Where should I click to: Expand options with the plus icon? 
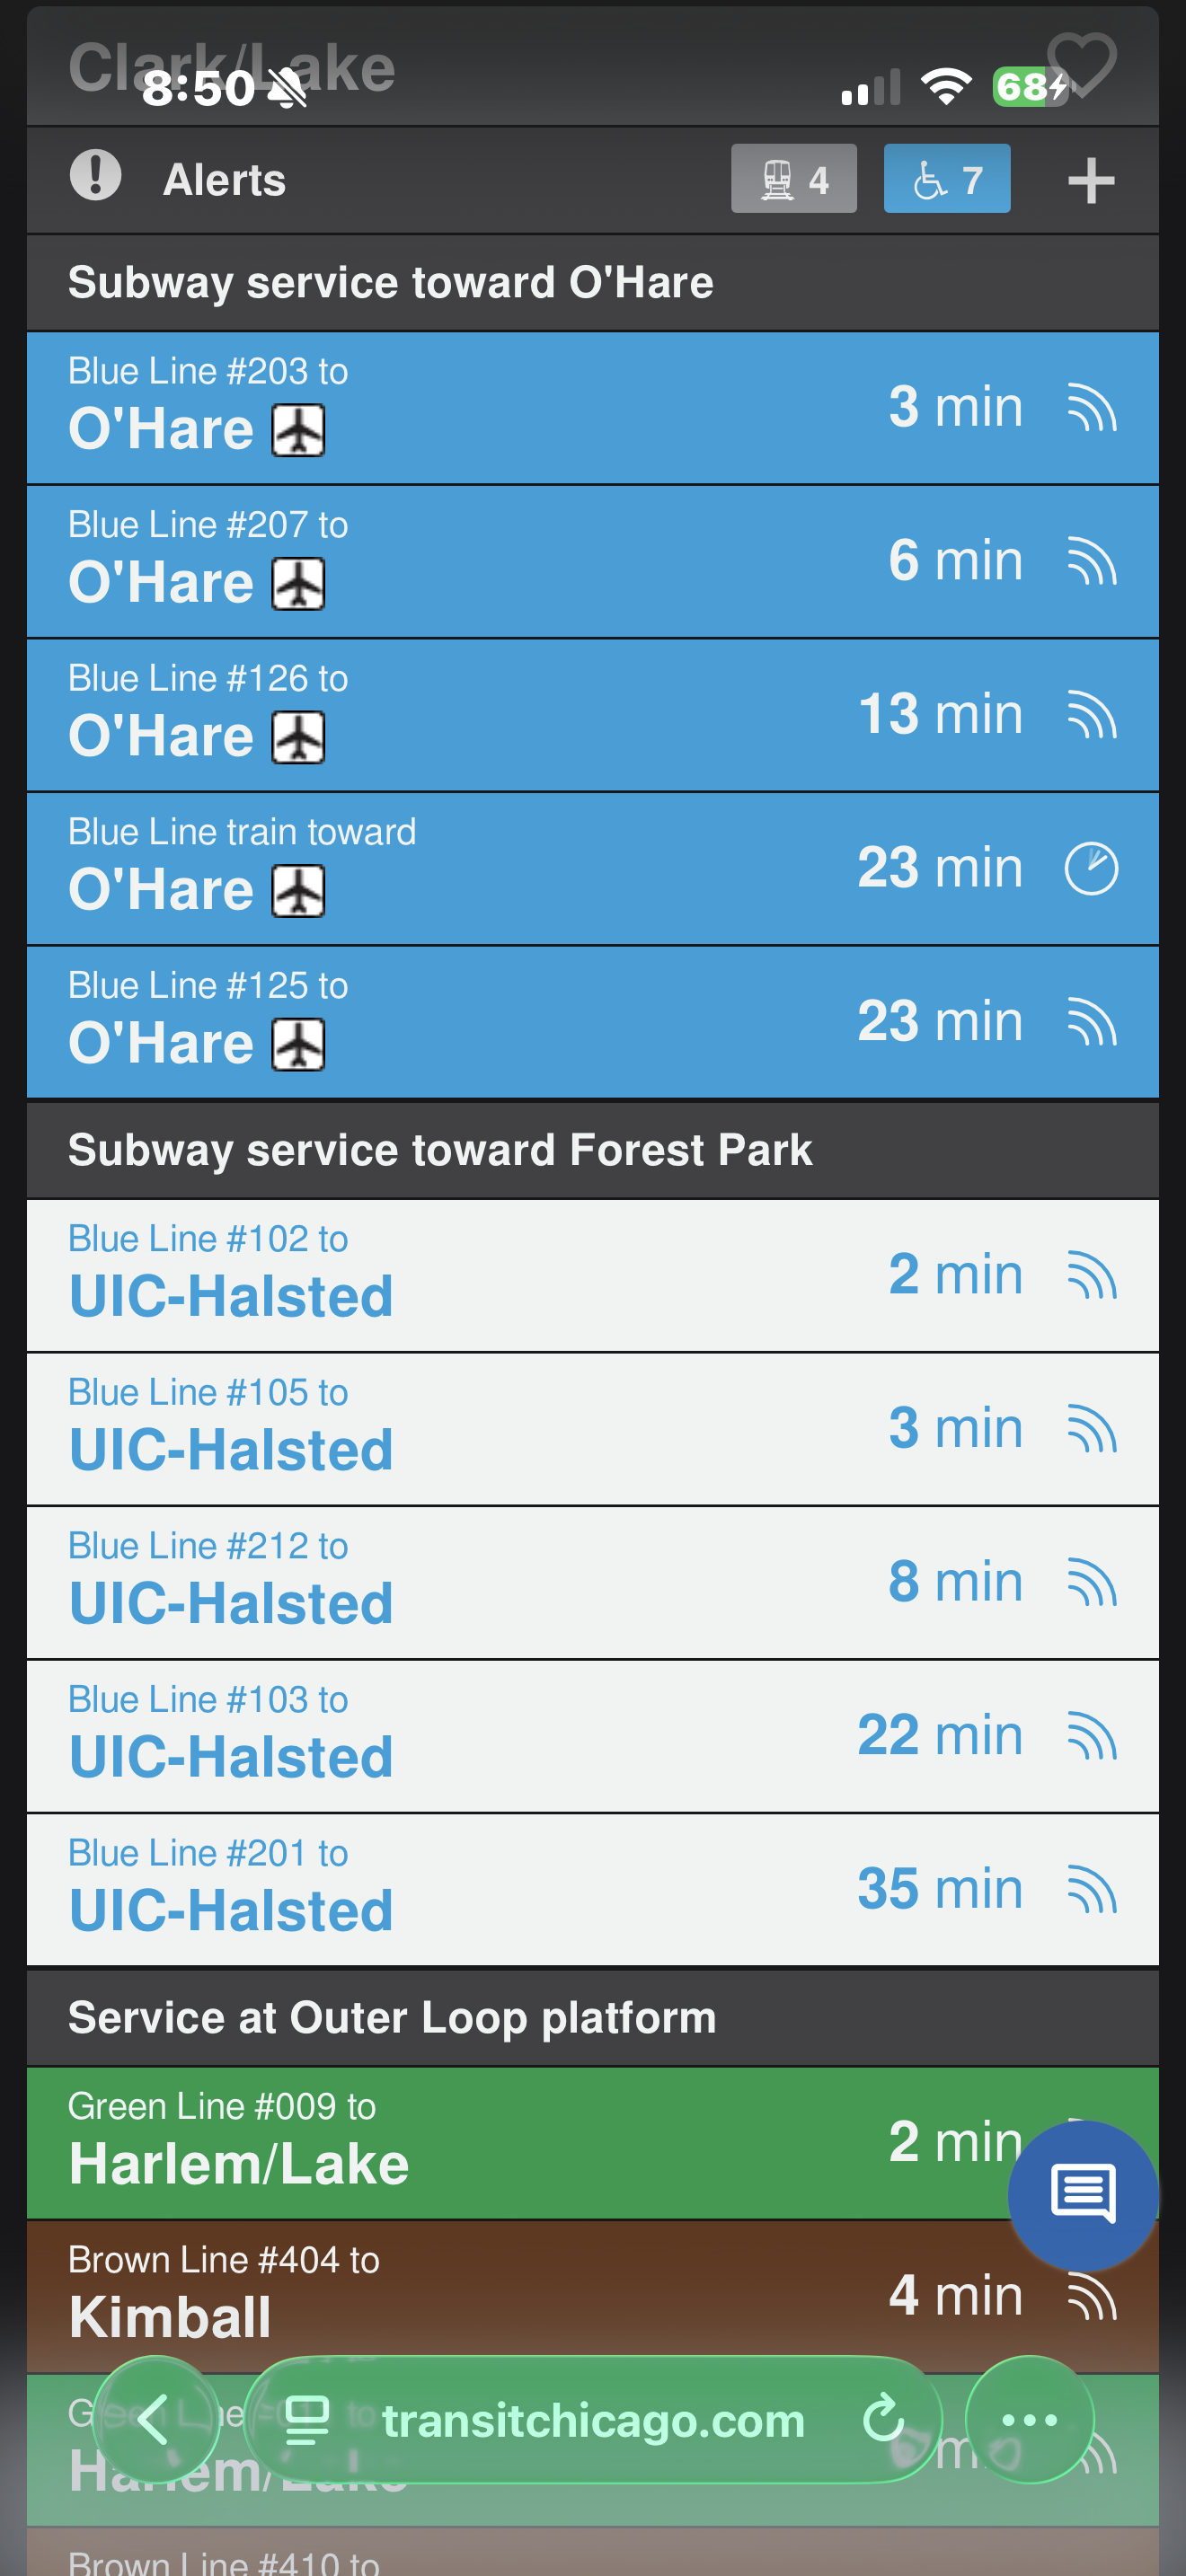[1090, 181]
